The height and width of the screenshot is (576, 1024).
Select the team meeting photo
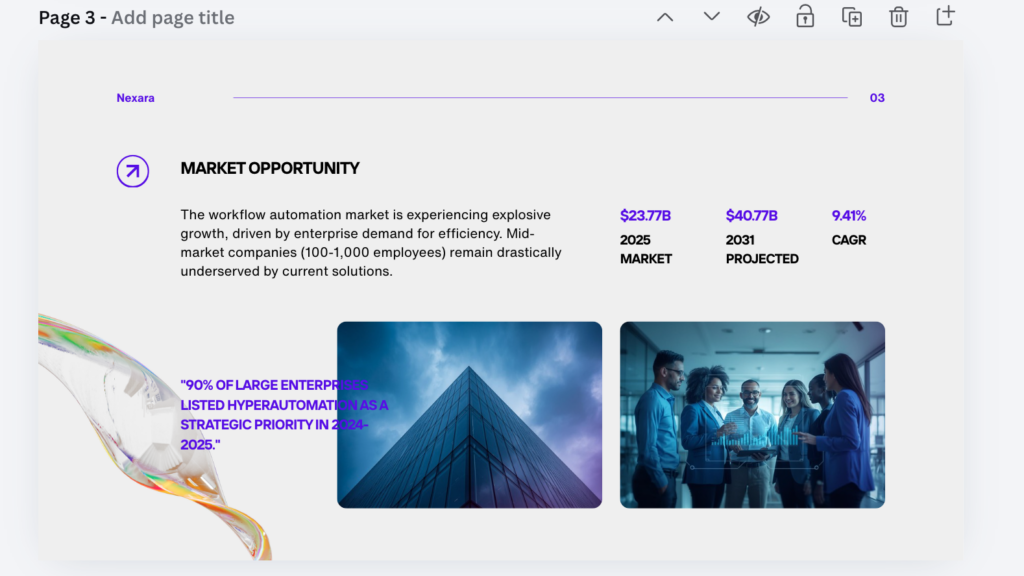(752, 414)
